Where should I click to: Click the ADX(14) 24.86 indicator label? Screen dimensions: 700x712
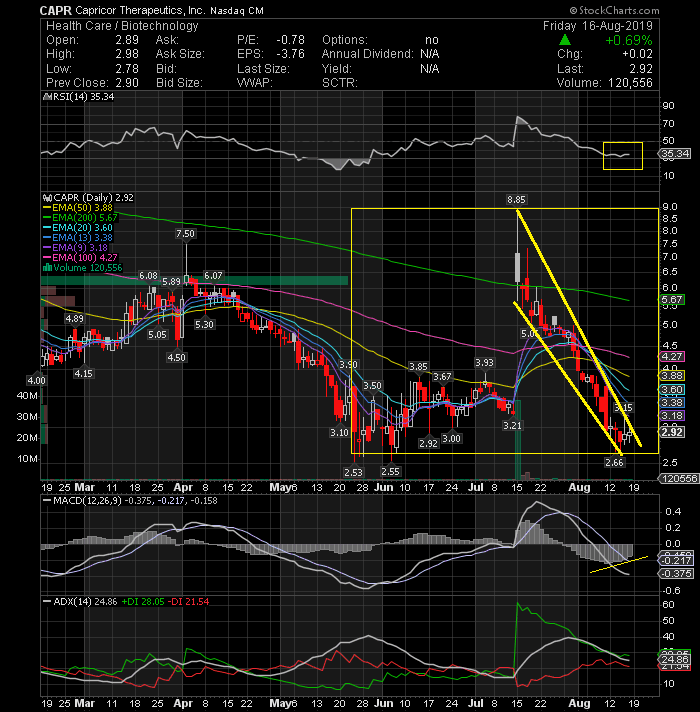tap(79, 602)
